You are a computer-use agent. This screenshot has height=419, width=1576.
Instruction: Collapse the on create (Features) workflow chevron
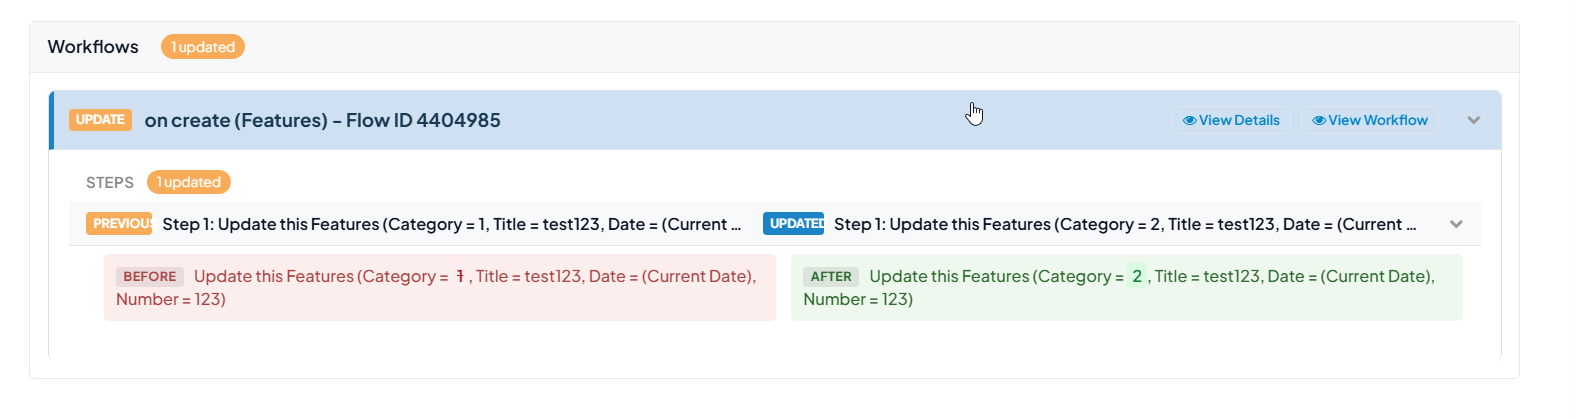[x=1473, y=120]
